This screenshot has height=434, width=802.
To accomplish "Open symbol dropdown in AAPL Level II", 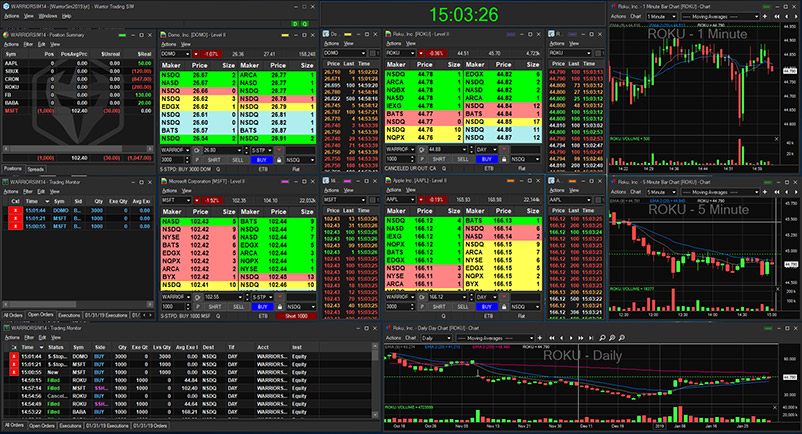I will 412,200.
